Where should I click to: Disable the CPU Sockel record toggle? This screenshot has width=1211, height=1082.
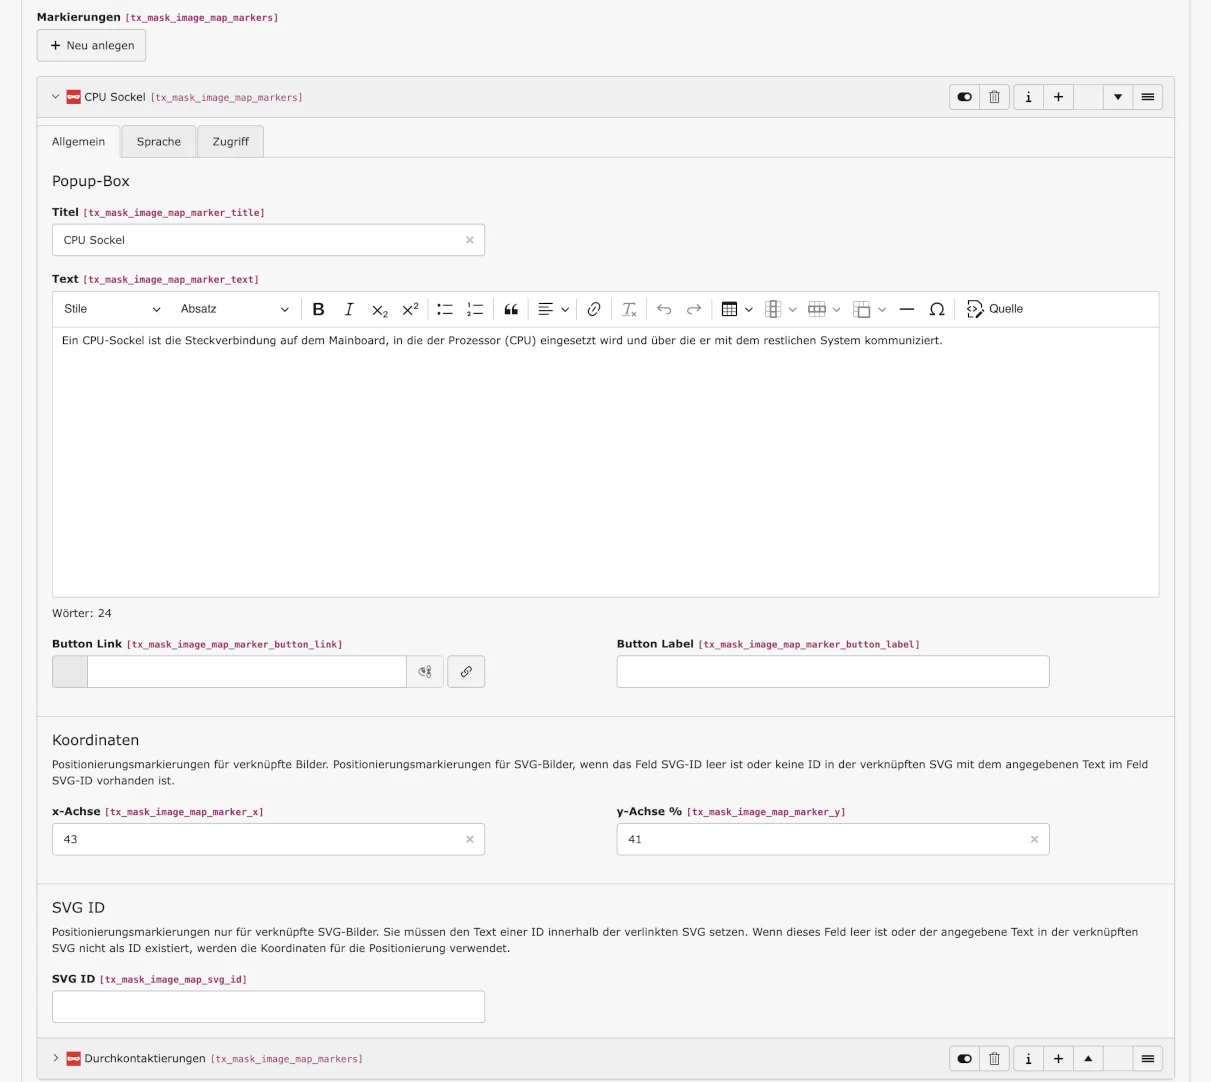pos(963,96)
